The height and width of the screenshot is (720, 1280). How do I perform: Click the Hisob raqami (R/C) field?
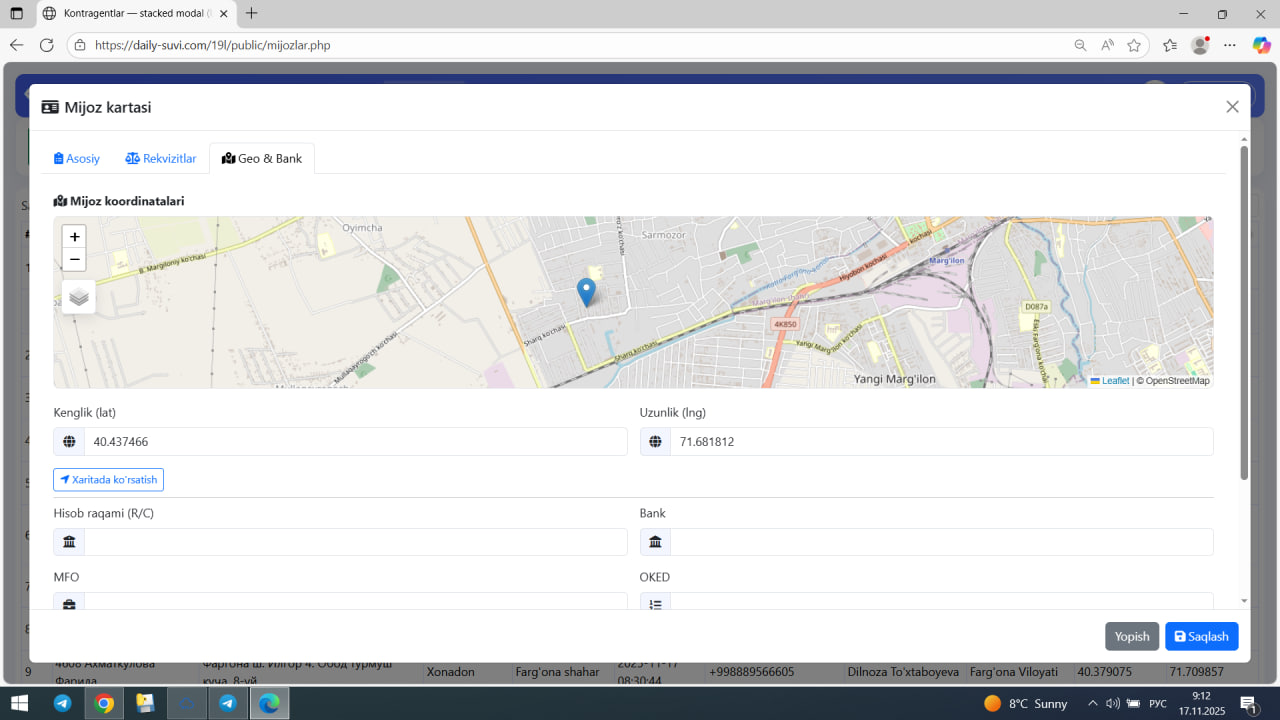click(355, 542)
